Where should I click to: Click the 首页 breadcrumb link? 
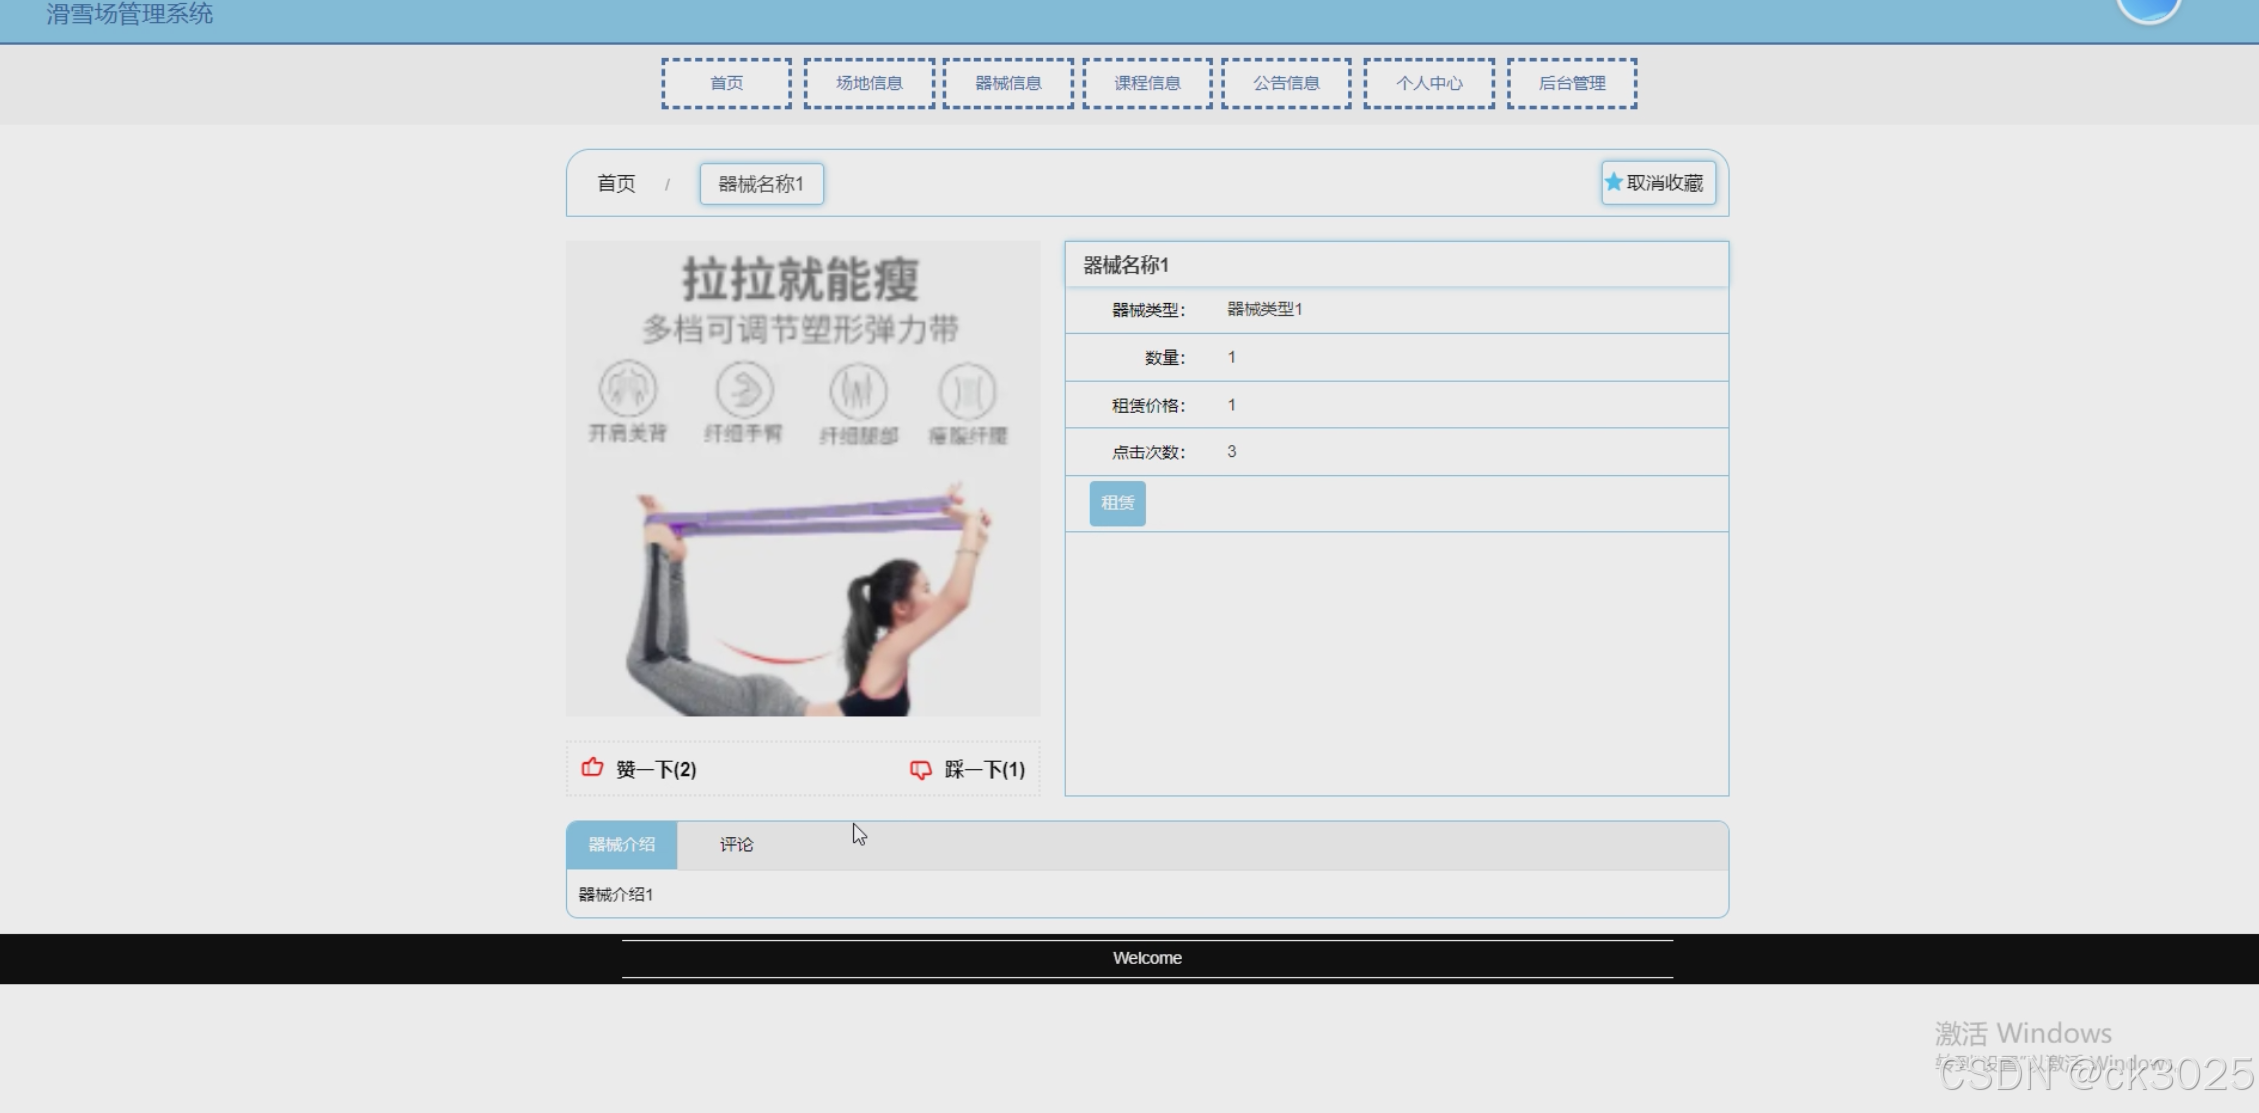(616, 184)
